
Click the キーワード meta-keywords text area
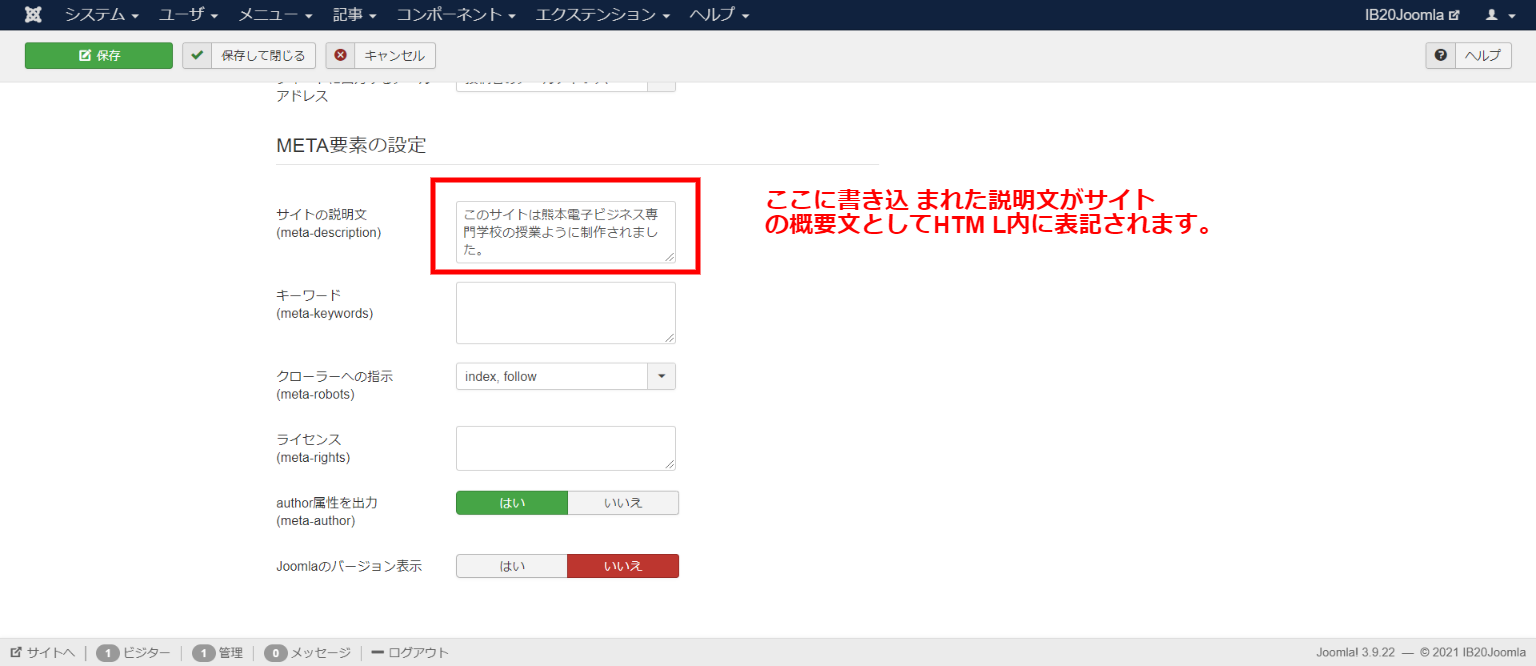click(x=565, y=313)
